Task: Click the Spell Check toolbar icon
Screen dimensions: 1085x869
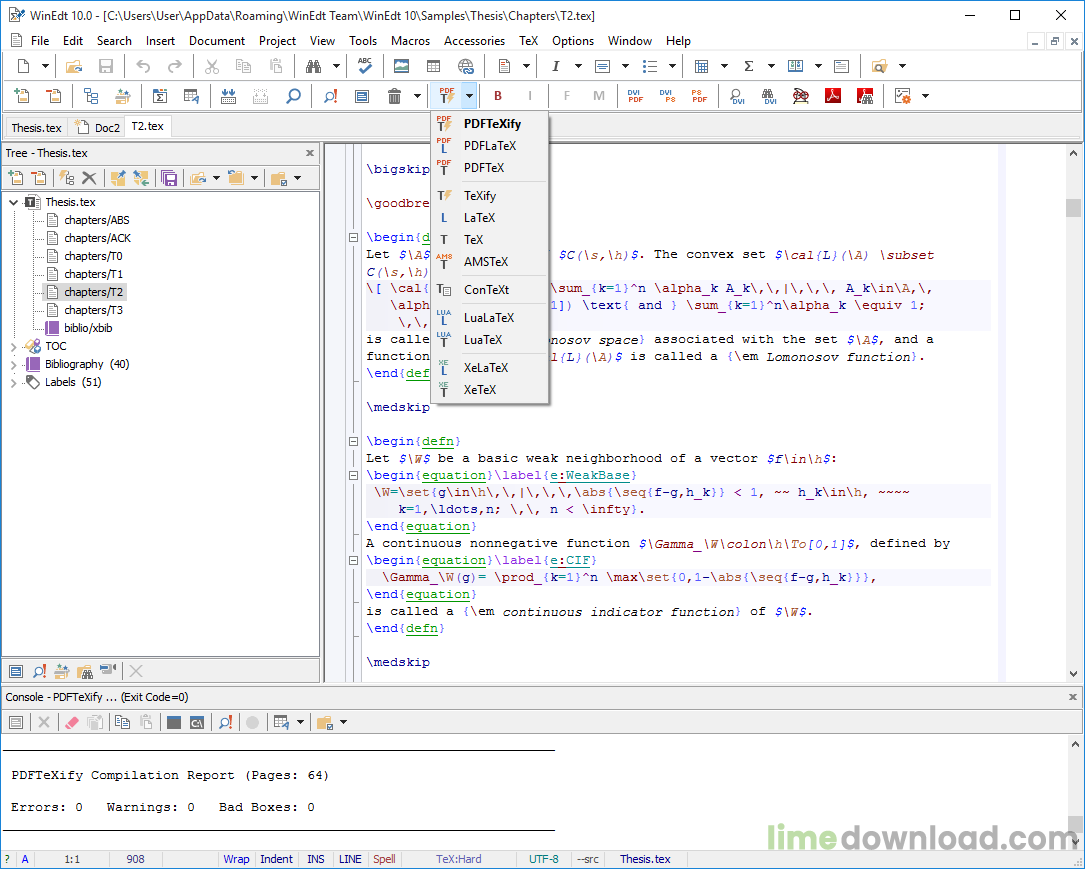Action: click(x=365, y=66)
